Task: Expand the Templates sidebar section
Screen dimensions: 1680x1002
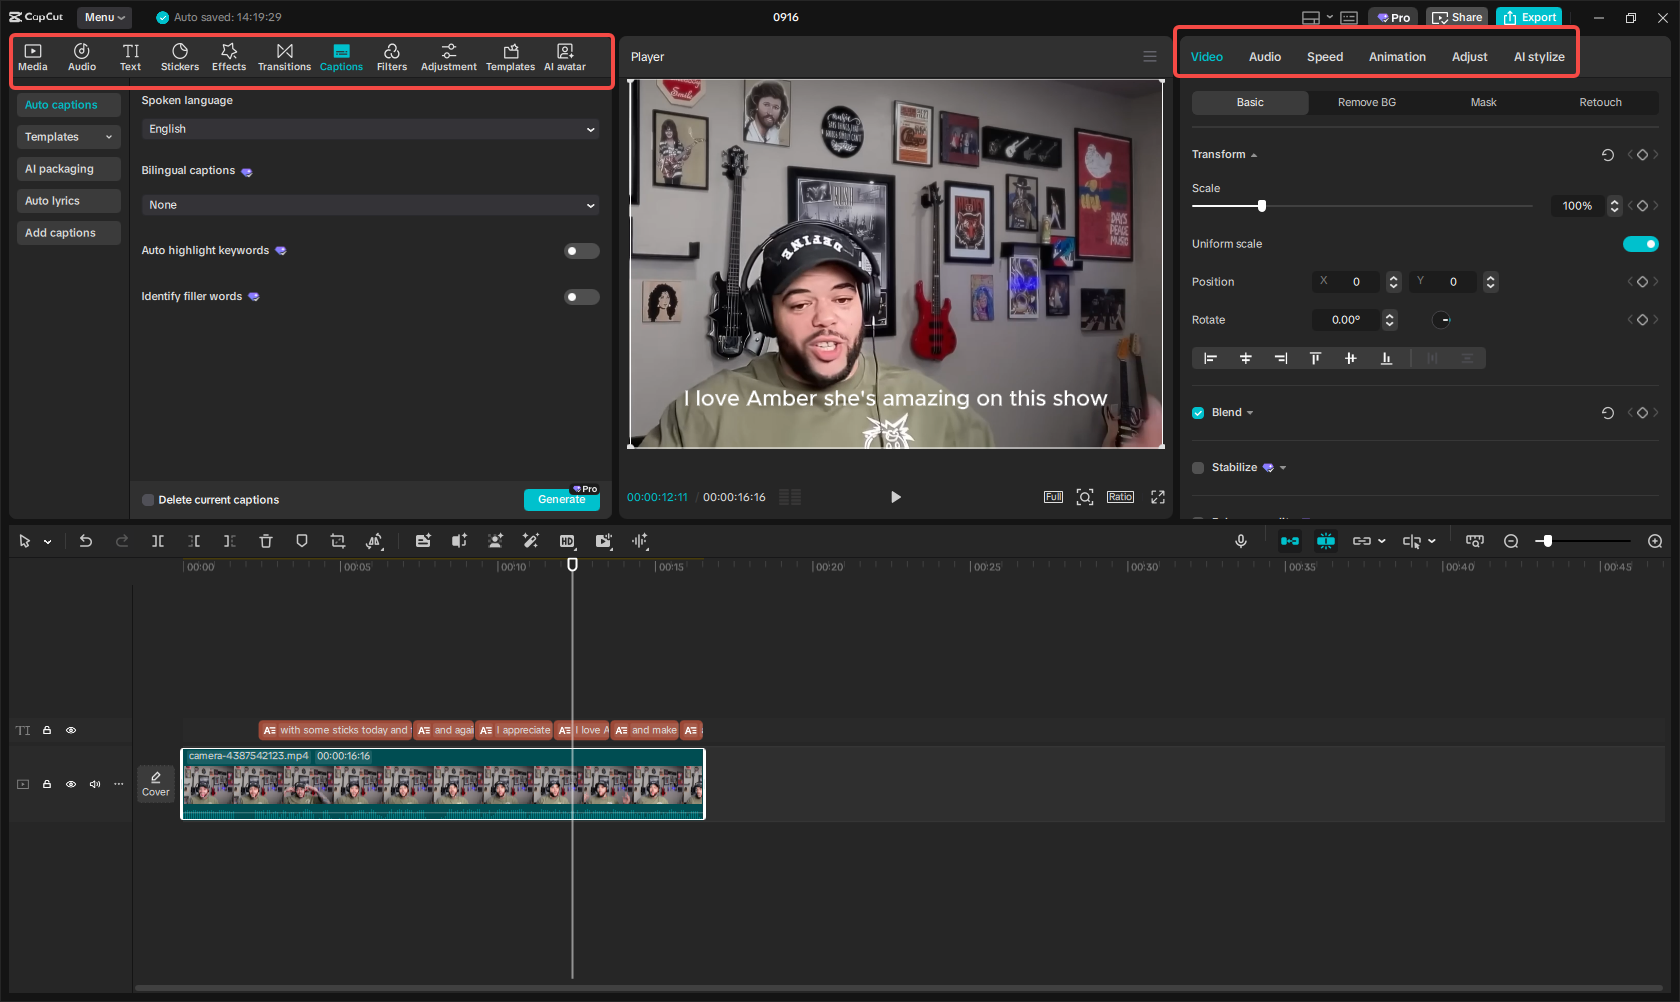Action: 68,137
